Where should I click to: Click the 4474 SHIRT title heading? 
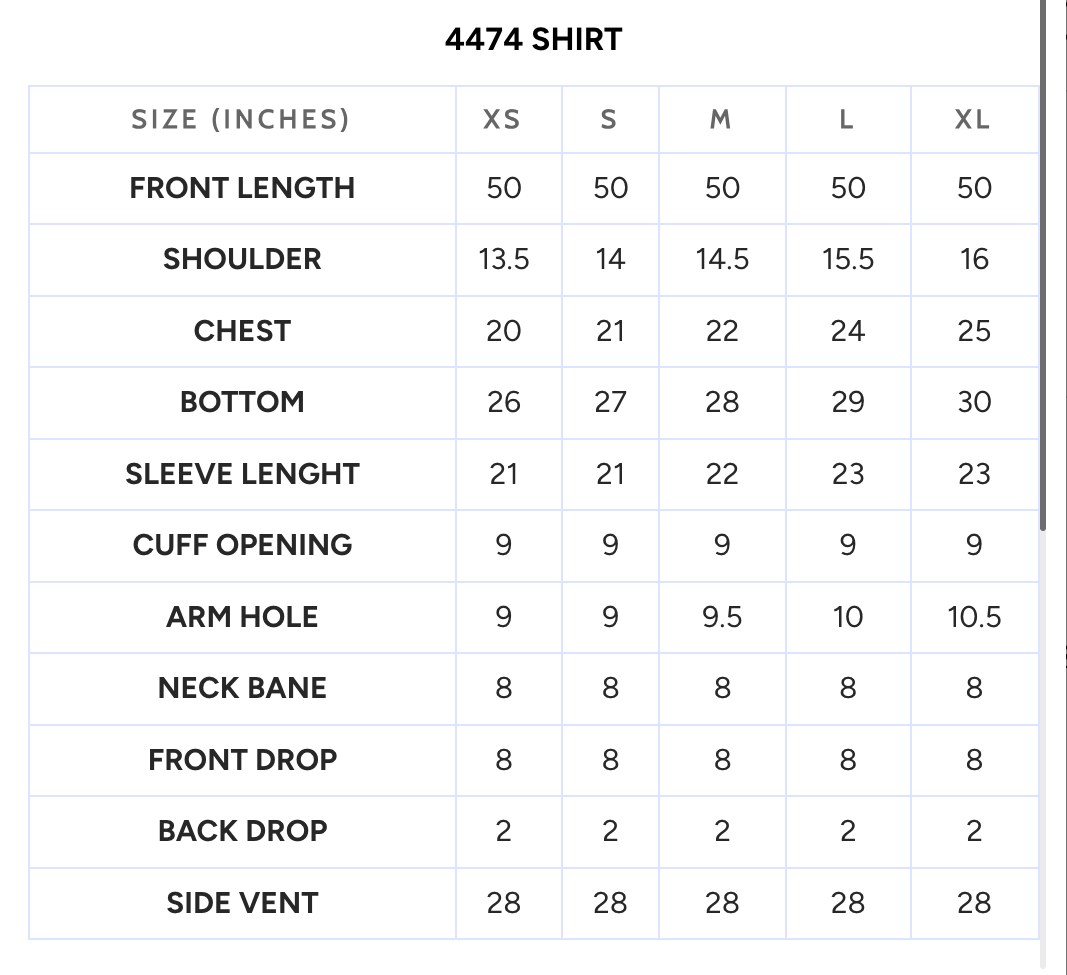(534, 39)
